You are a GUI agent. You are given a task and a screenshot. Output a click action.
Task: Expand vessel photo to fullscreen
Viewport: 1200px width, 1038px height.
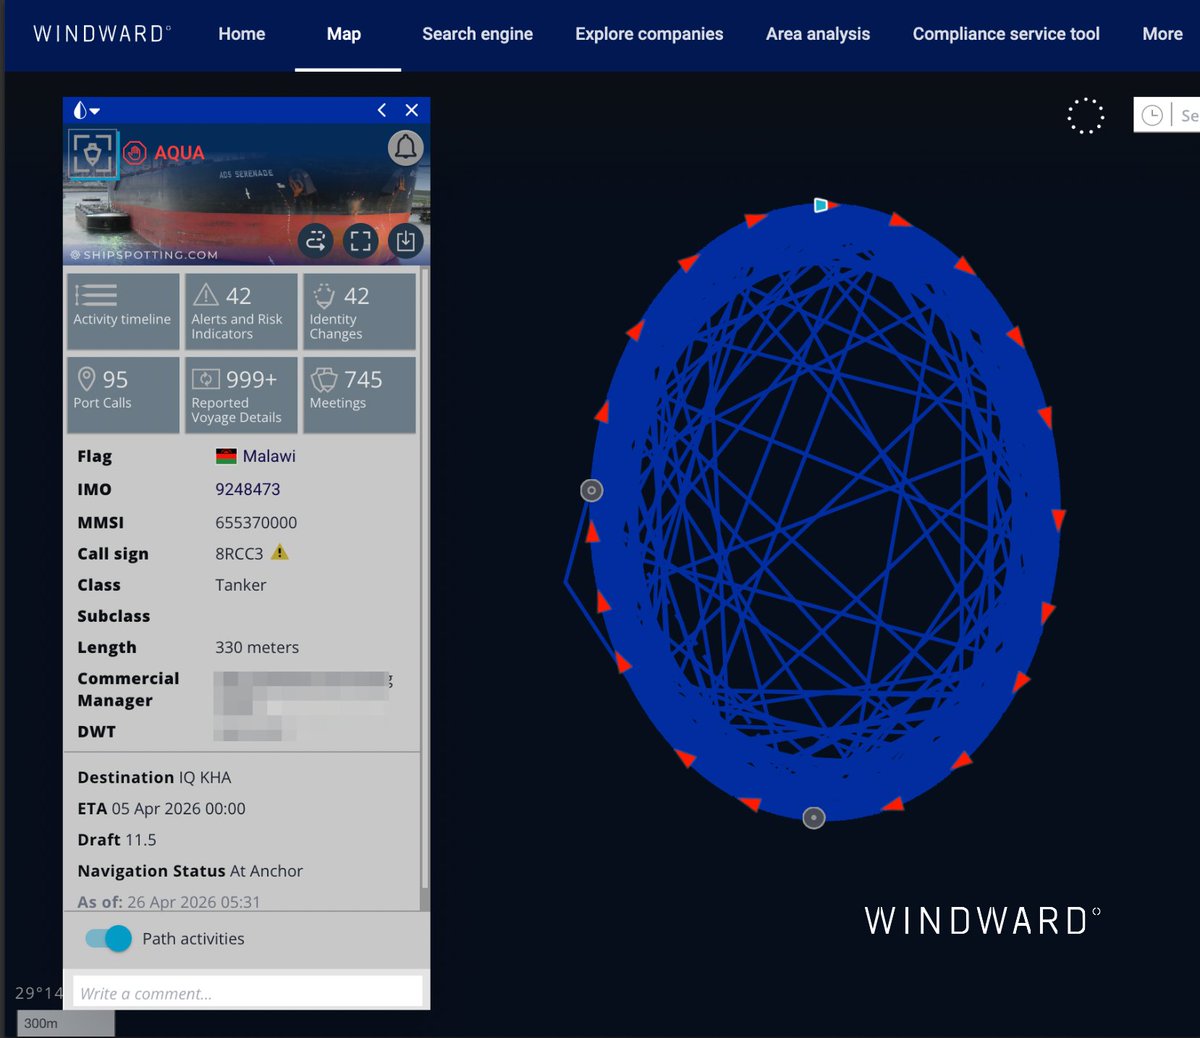coord(361,241)
